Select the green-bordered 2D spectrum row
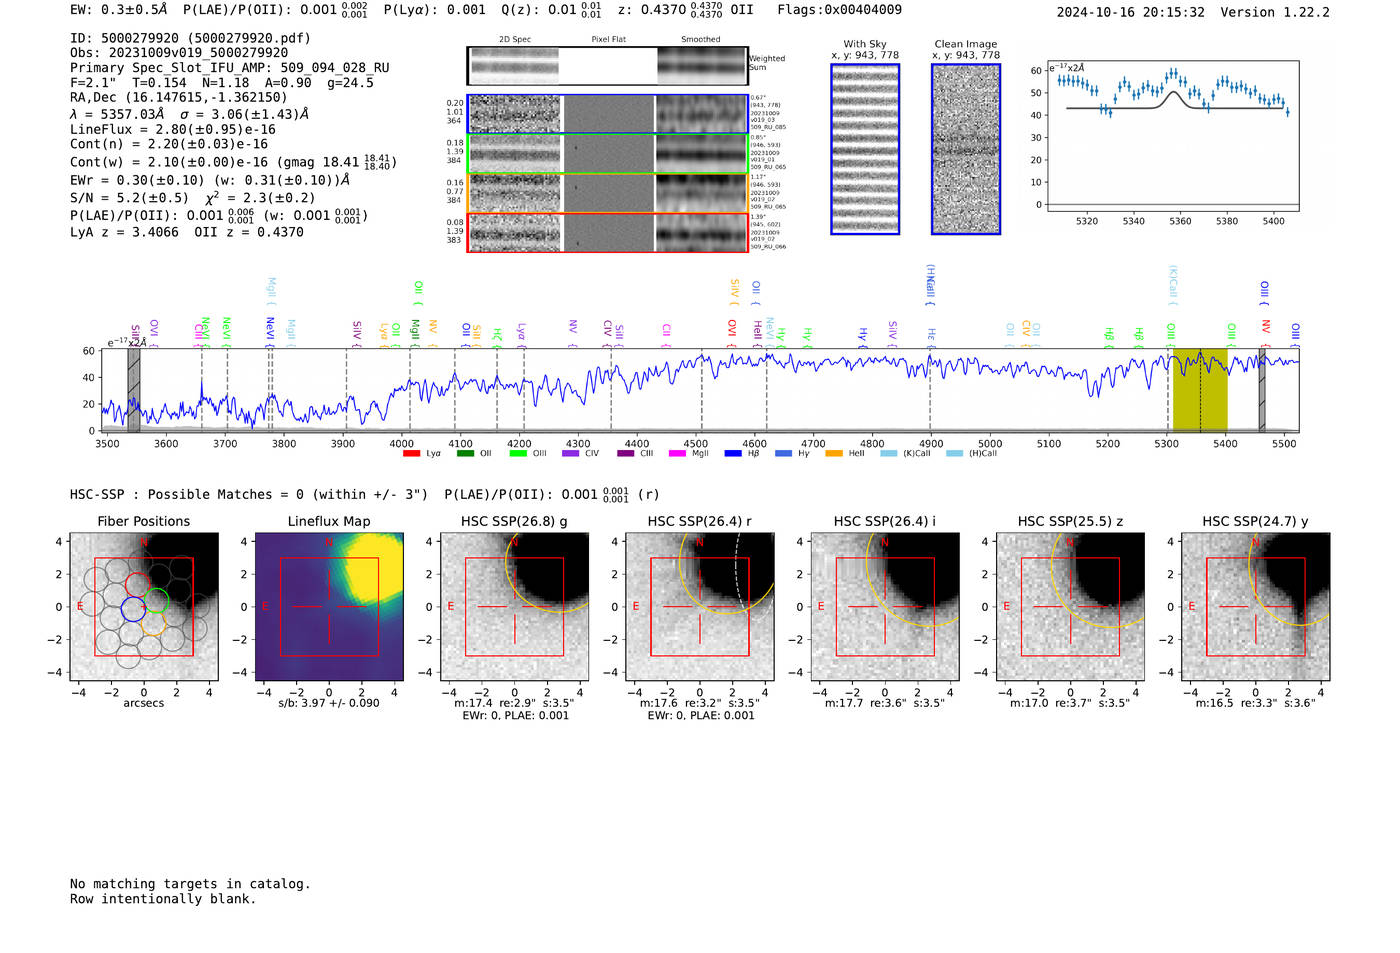Image resolution: width=1400 pixels, height=953 pixels. (608, 153)
